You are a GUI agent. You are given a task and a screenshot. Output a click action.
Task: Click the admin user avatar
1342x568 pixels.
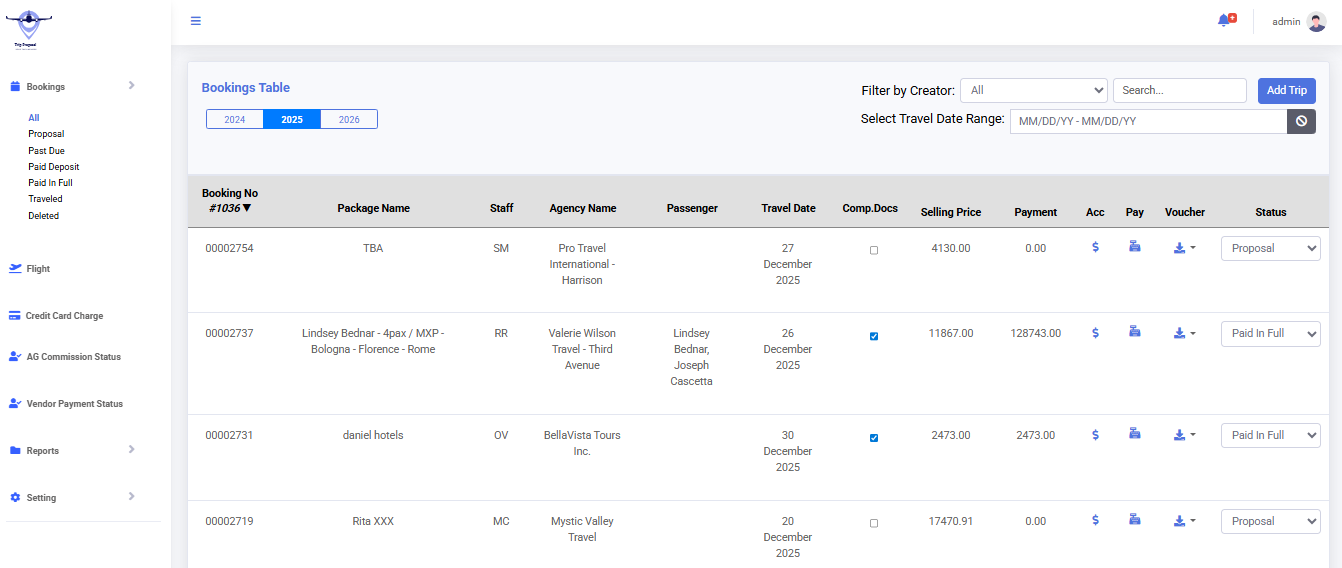1316,22
